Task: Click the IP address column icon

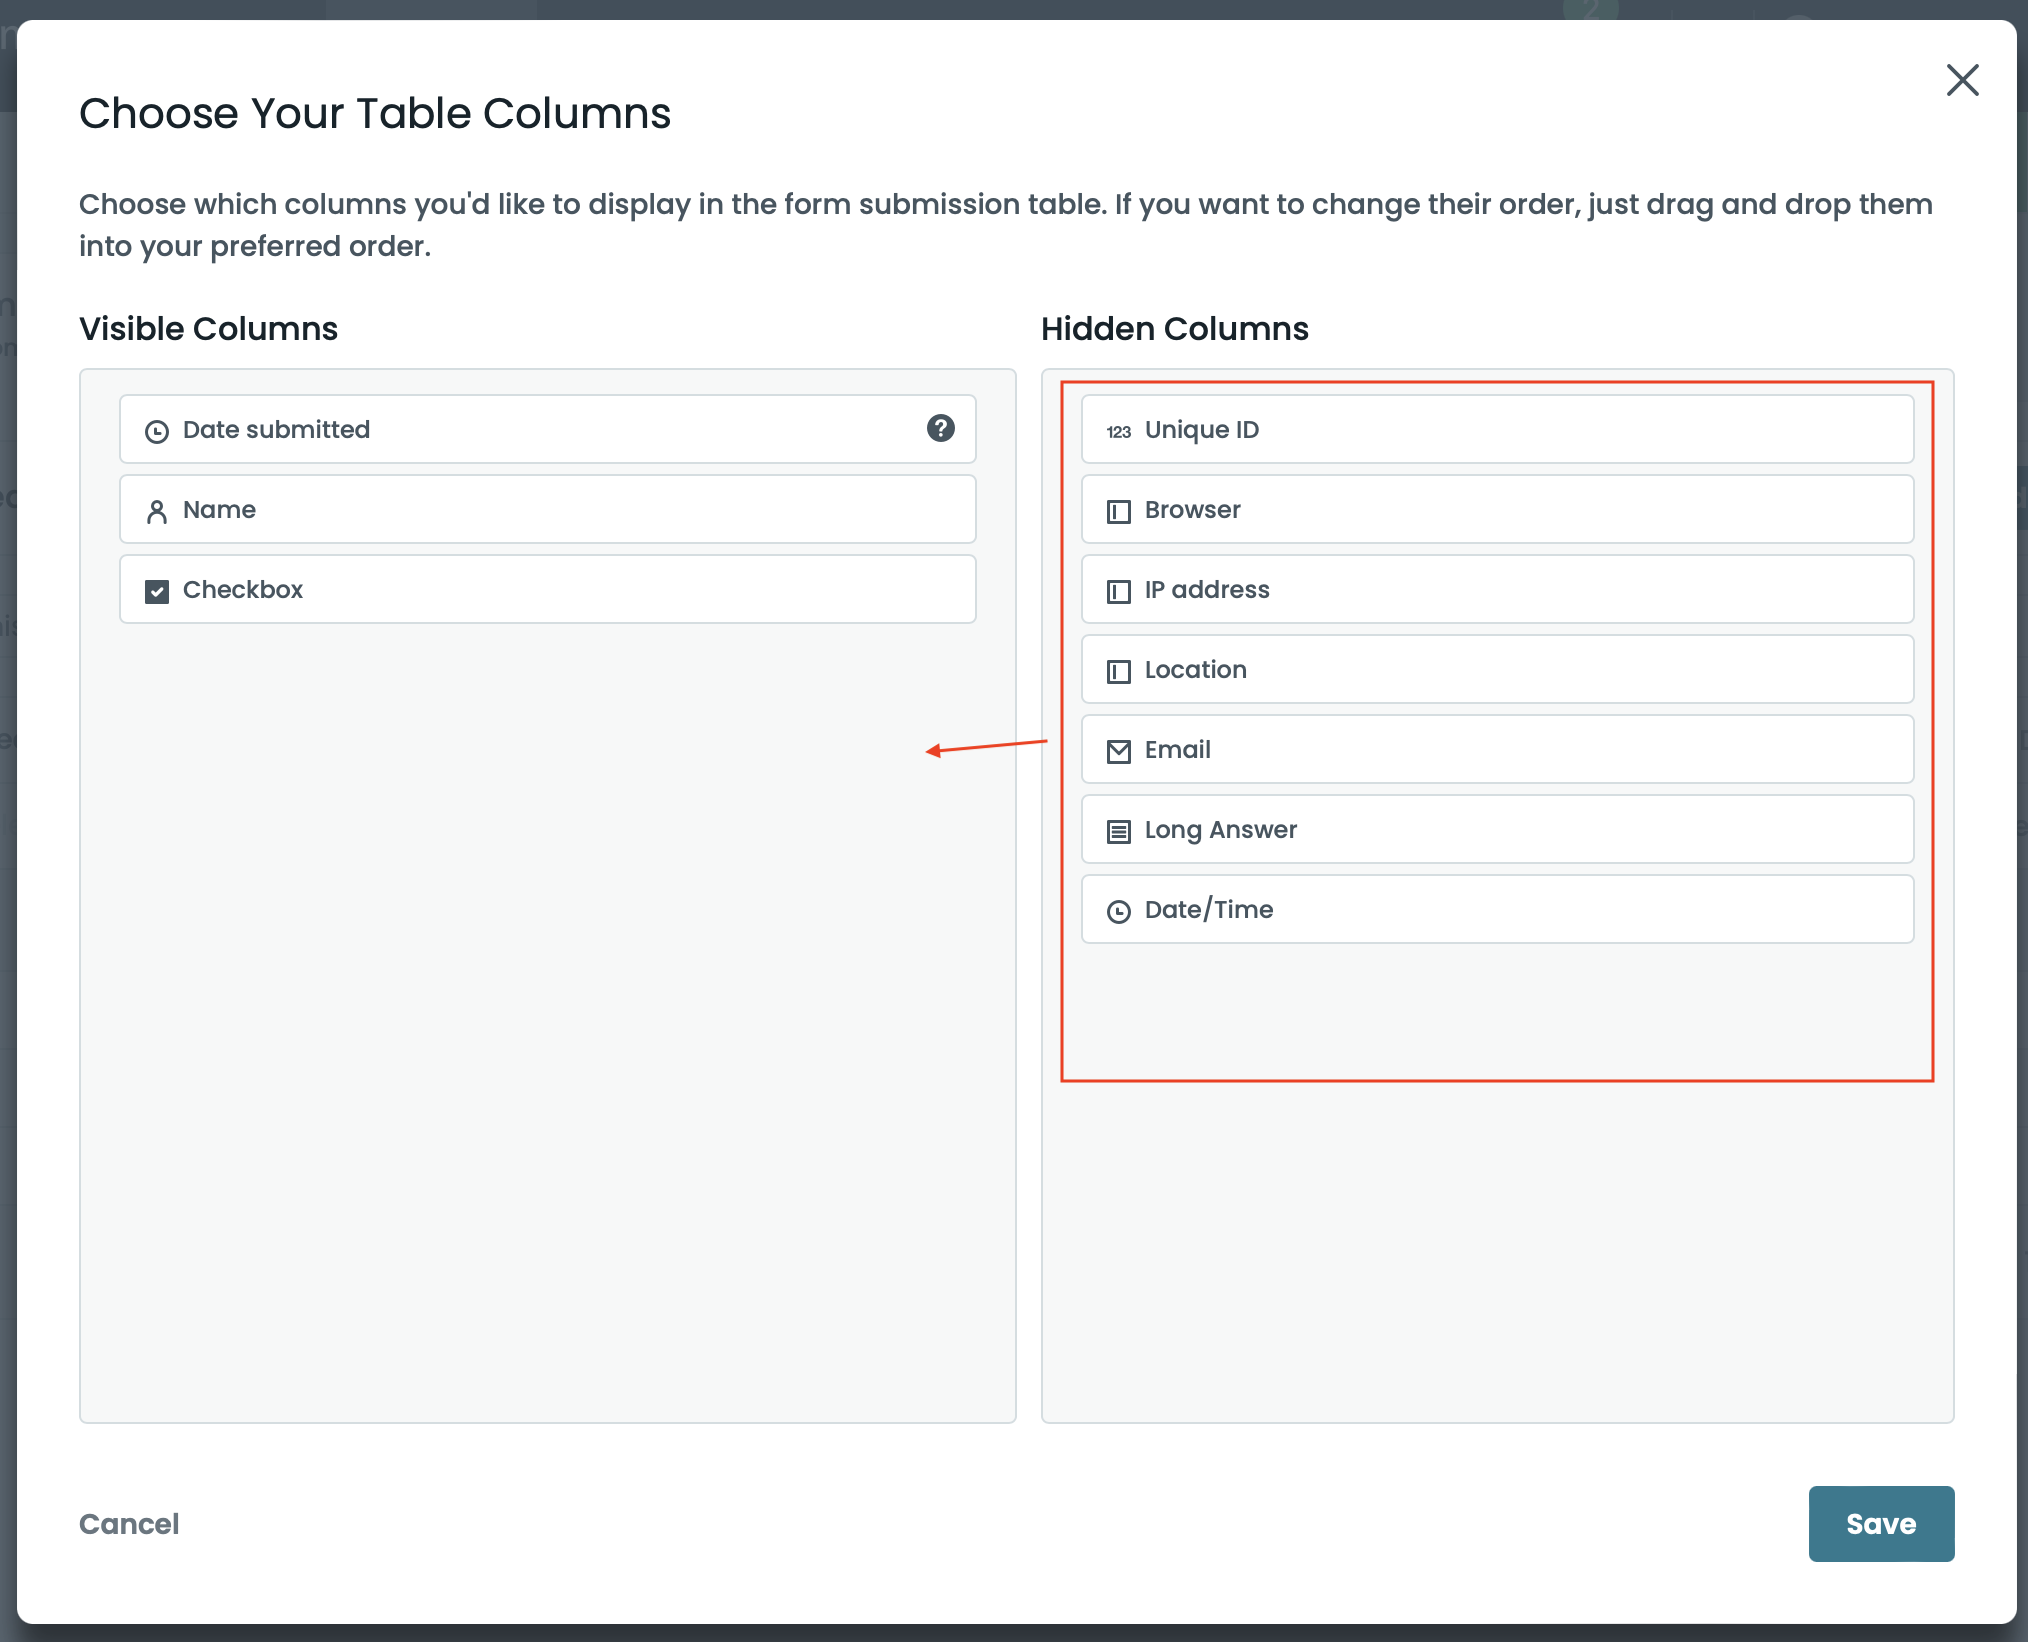Action: click(x=1118, y=591)
